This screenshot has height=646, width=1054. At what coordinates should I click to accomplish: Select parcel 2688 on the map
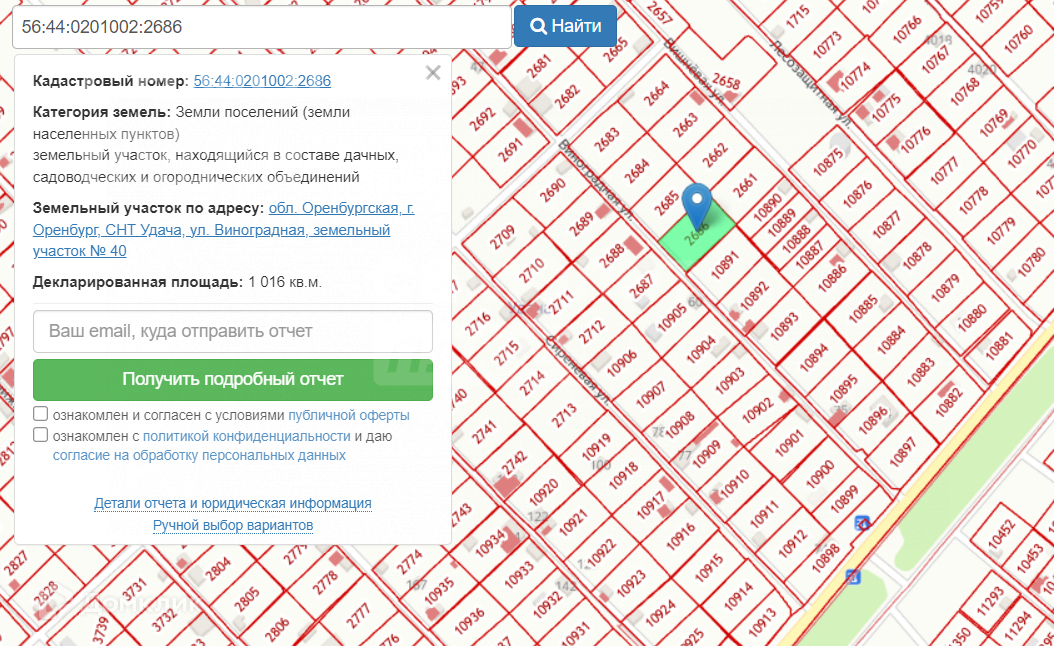(612, 256)
